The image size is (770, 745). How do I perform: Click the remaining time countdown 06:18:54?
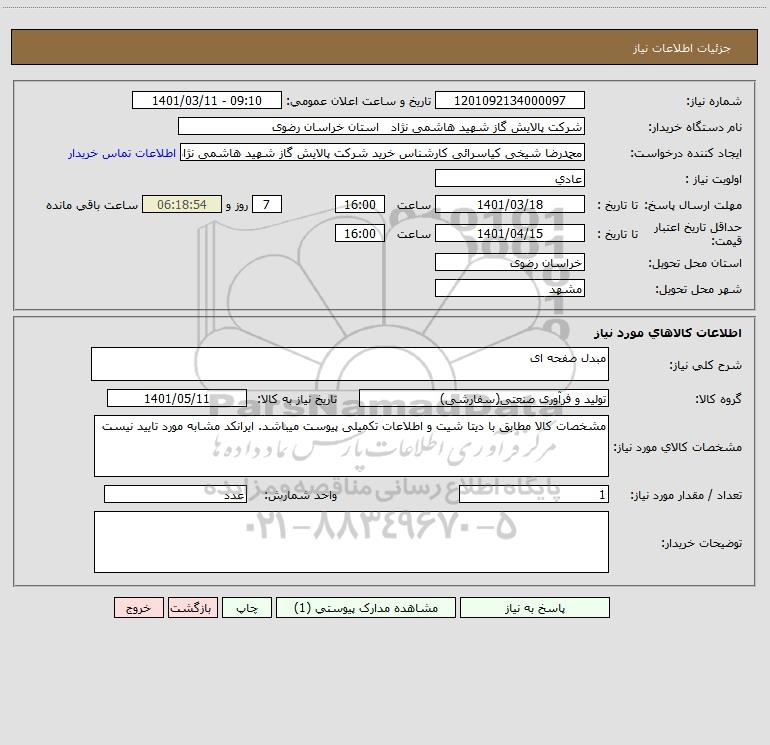tap(182, 204)
